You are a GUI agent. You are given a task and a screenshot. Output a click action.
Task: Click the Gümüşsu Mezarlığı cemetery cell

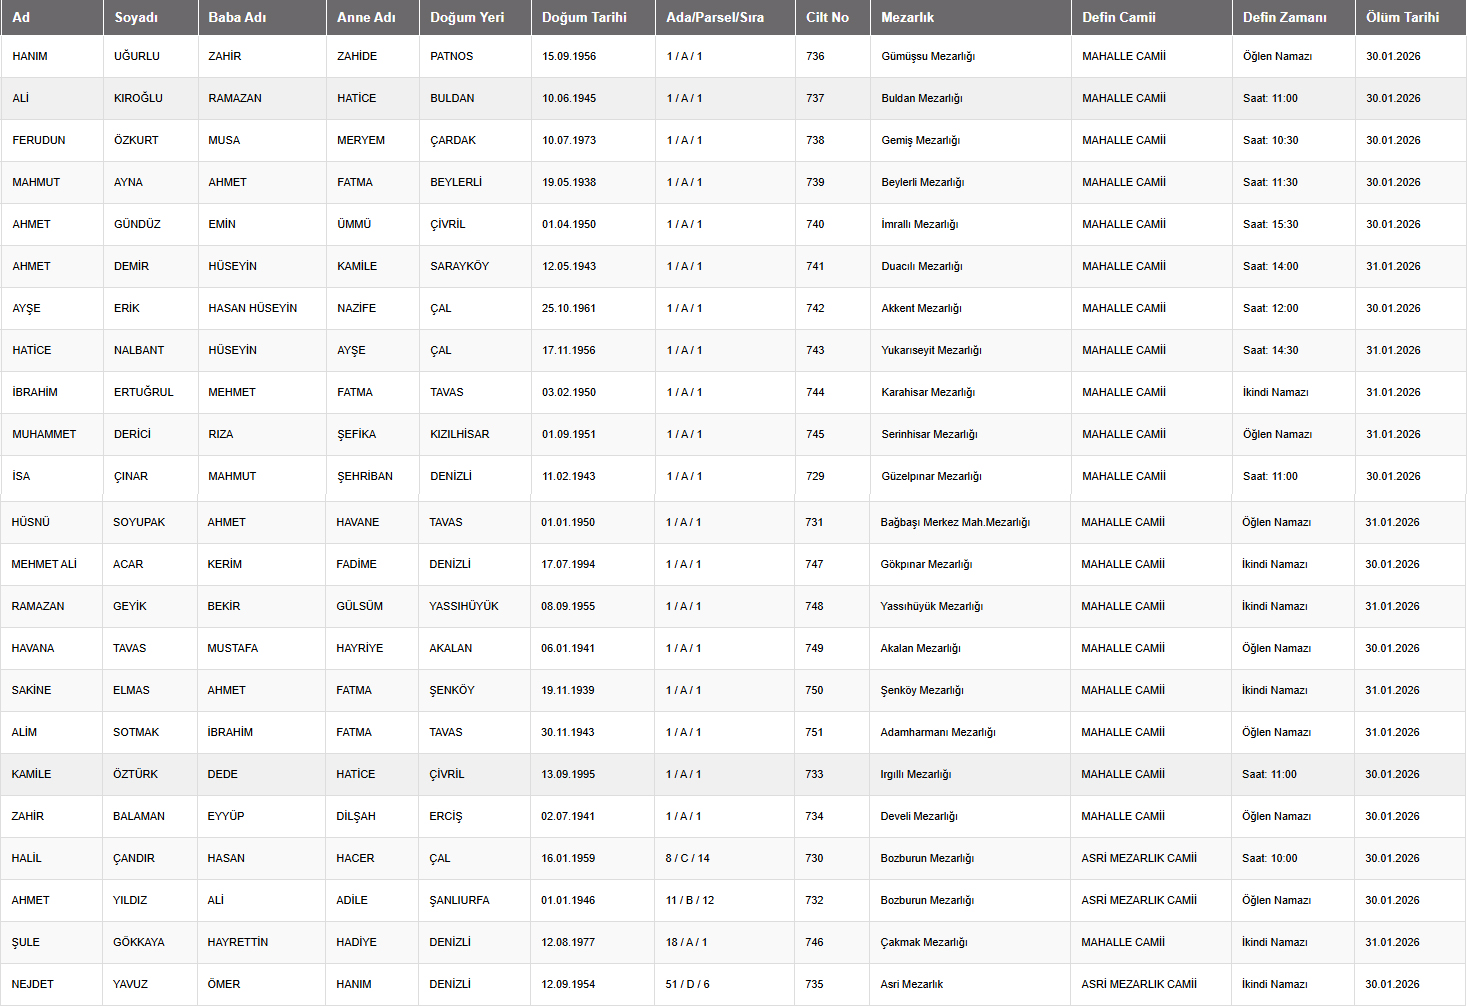(927, 56)
